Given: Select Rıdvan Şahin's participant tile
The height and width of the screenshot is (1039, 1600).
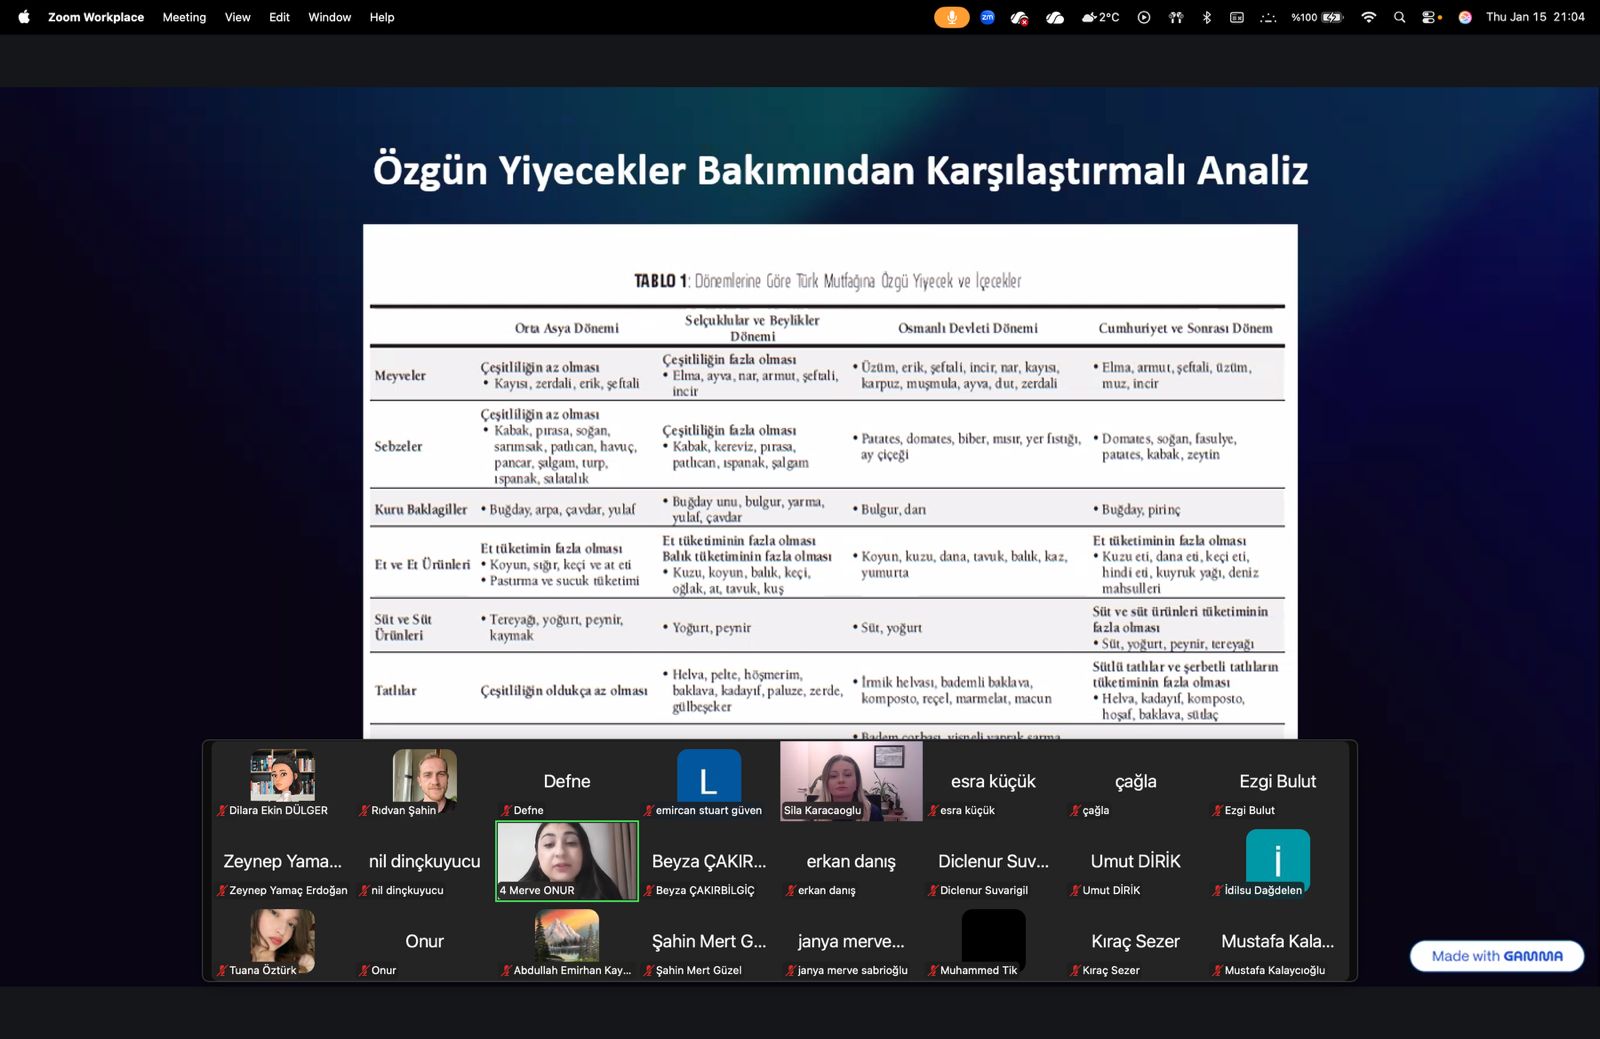Looking at the screenshot, I should [424, 781].
